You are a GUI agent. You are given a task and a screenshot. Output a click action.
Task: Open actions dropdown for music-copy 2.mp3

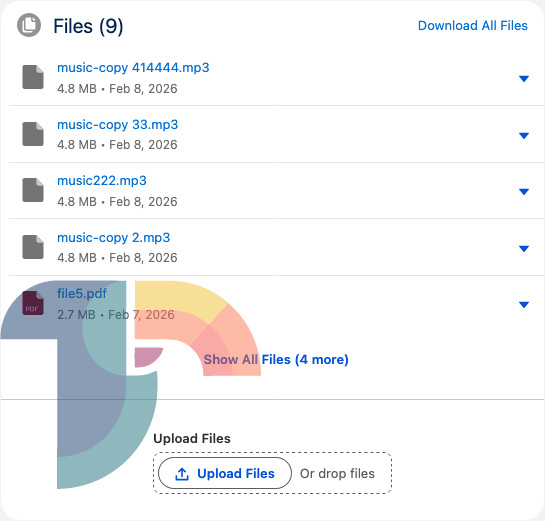coord(524,249)
